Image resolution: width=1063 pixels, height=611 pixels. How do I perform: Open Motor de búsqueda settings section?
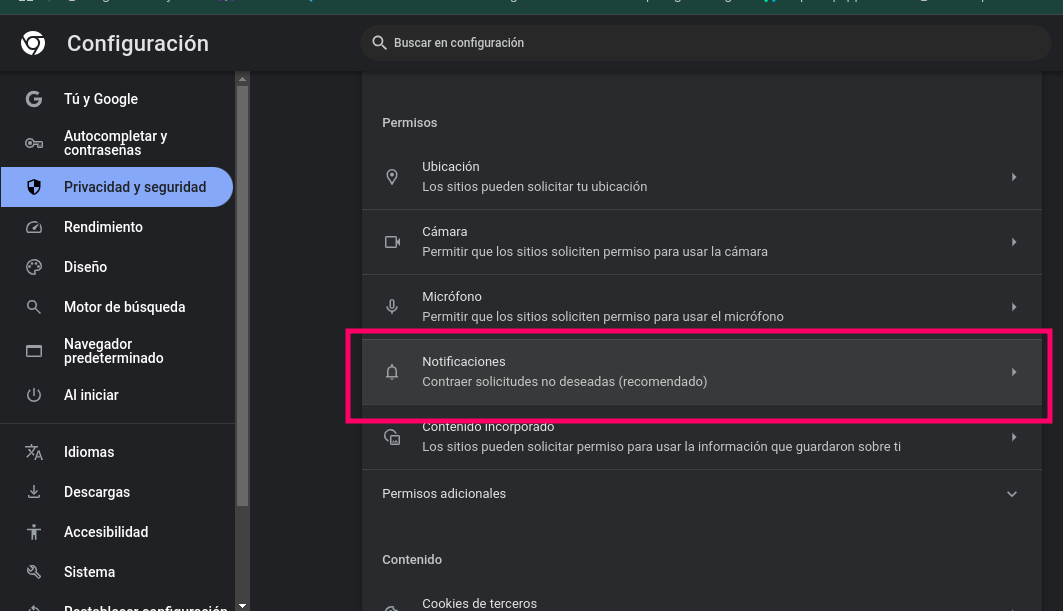(124, 307)
